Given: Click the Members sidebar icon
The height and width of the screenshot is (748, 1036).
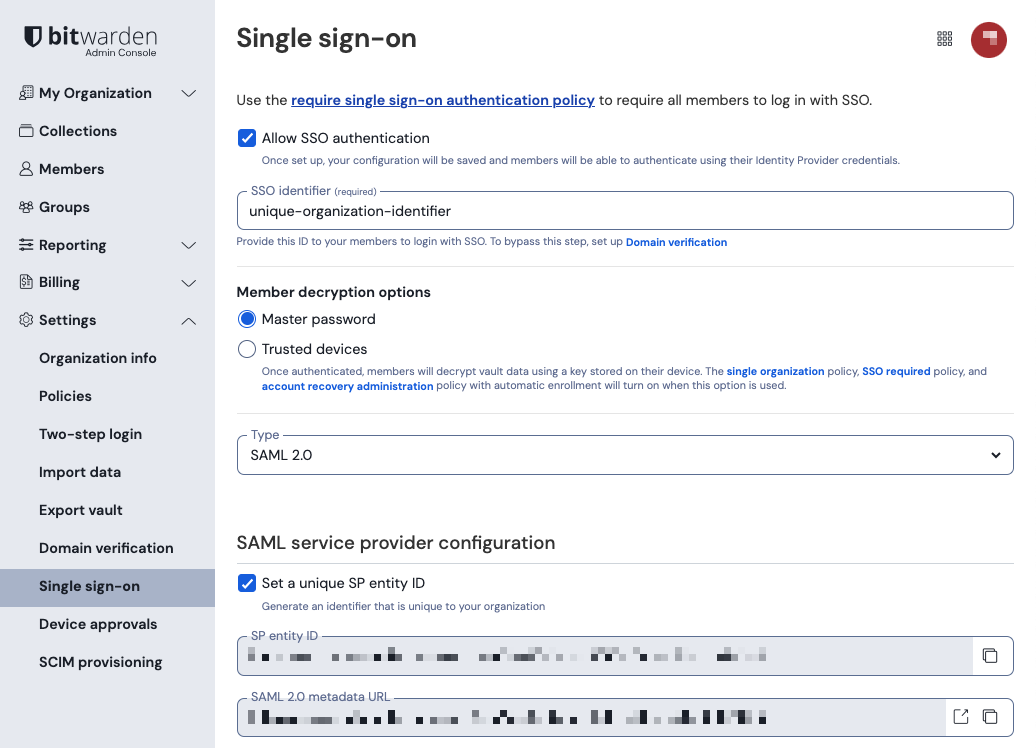Looking at the screenshot, I should pyautogui.click(x=27, y=169).
